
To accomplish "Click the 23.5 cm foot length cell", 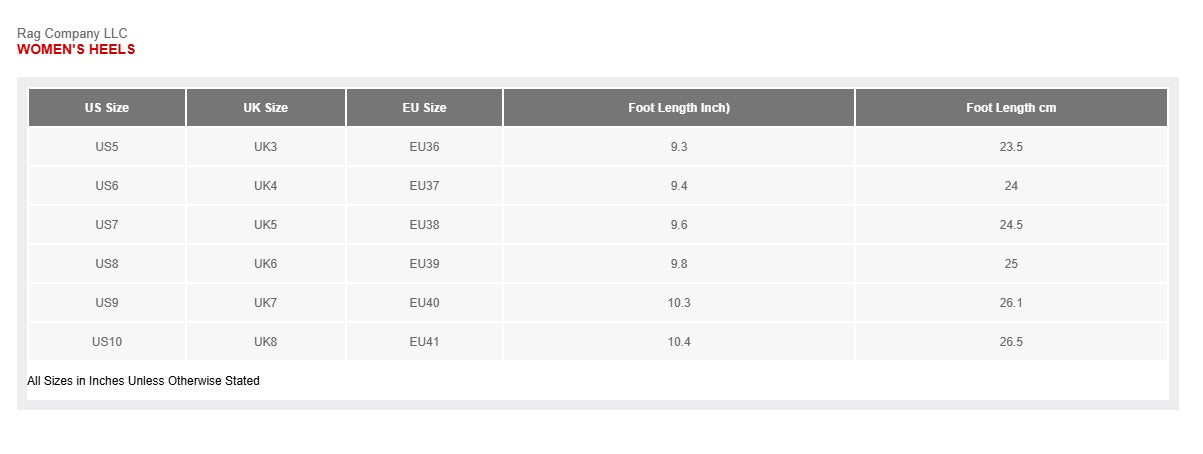I will point(1011,147).
